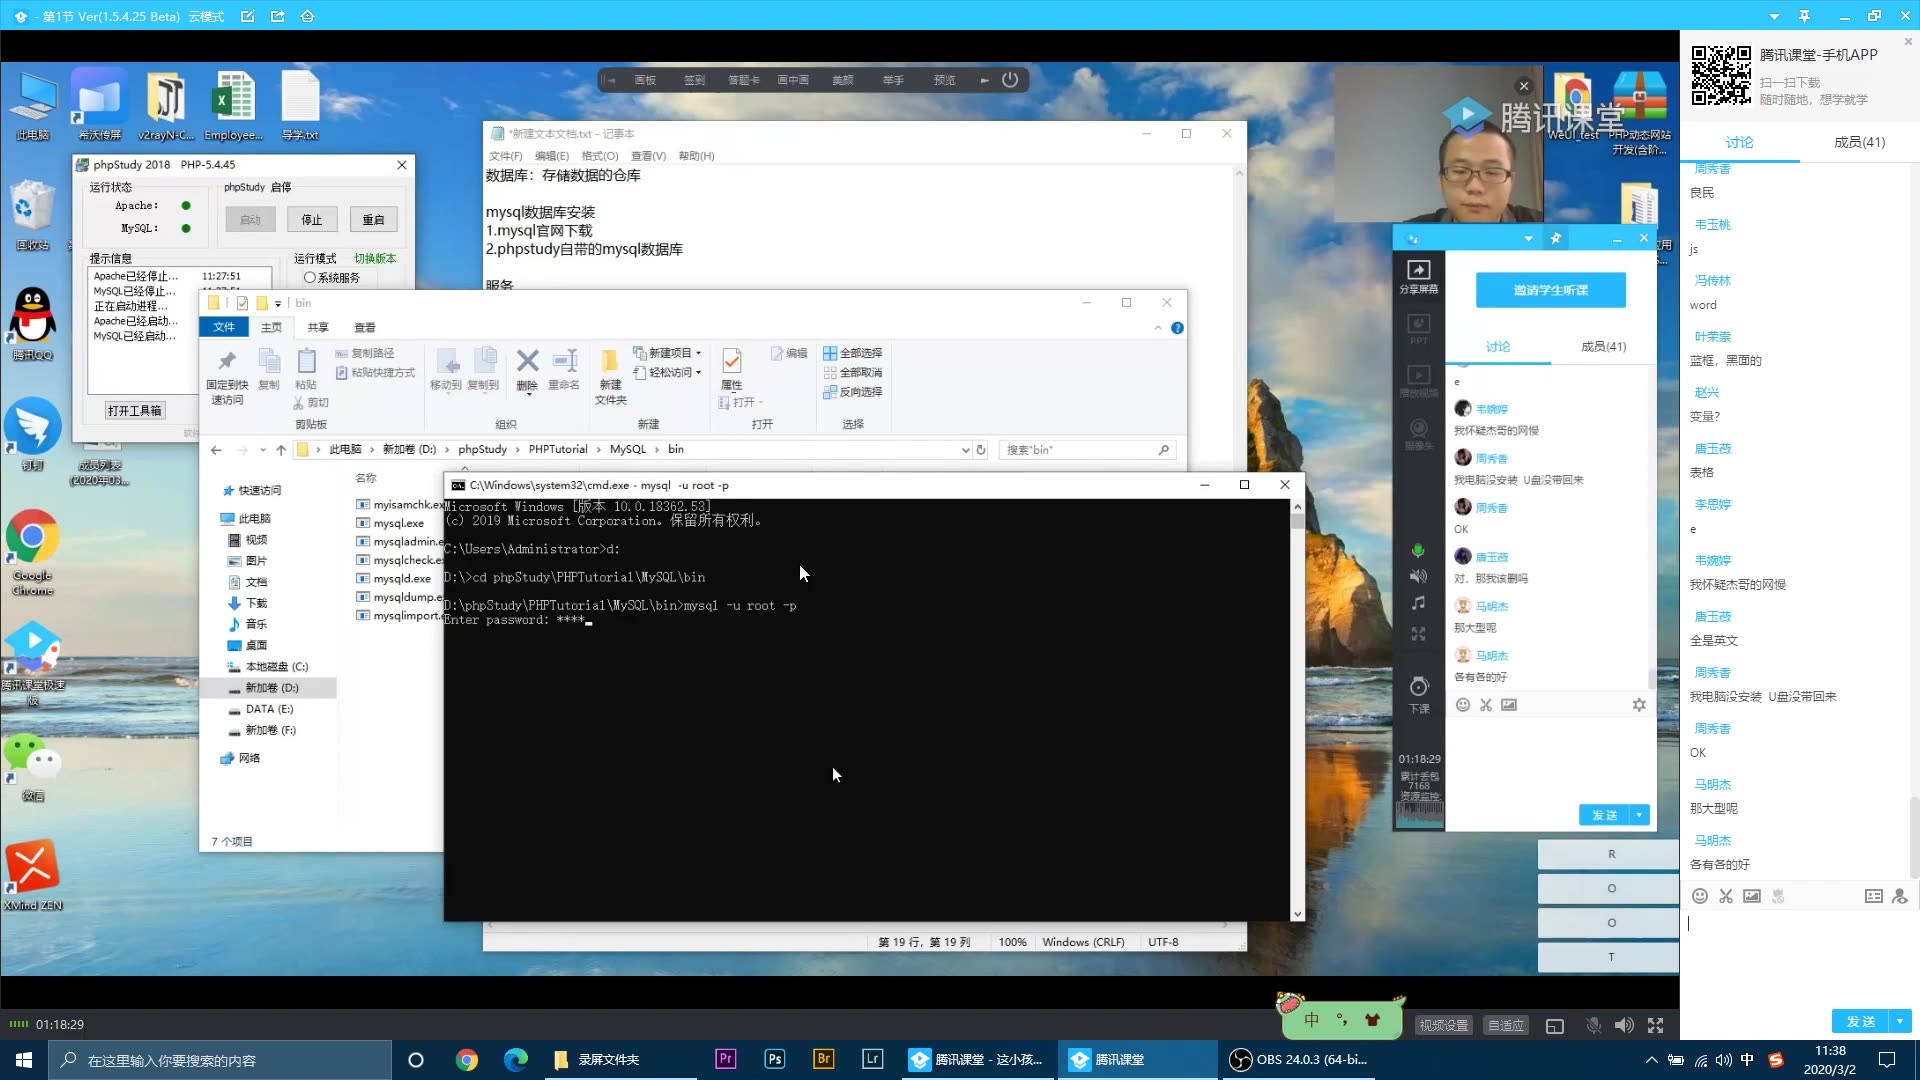Click emoji icon in right discussion panel
Viewport: 1920px width, 1080px height.
coord(1700,896)
